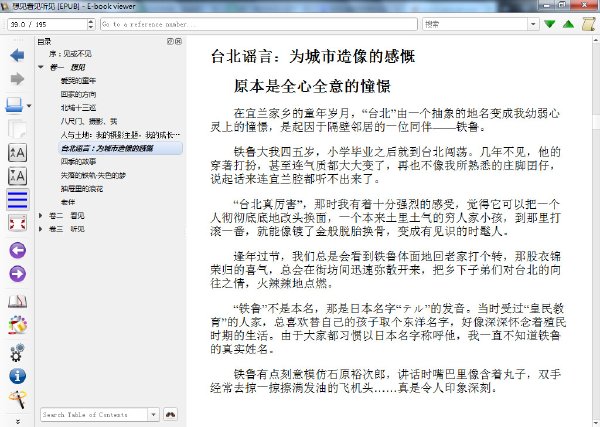Image resolution: width=600 pixels, height=427 pixels.
Task: Increase the font size
Action: click(17, 153)
